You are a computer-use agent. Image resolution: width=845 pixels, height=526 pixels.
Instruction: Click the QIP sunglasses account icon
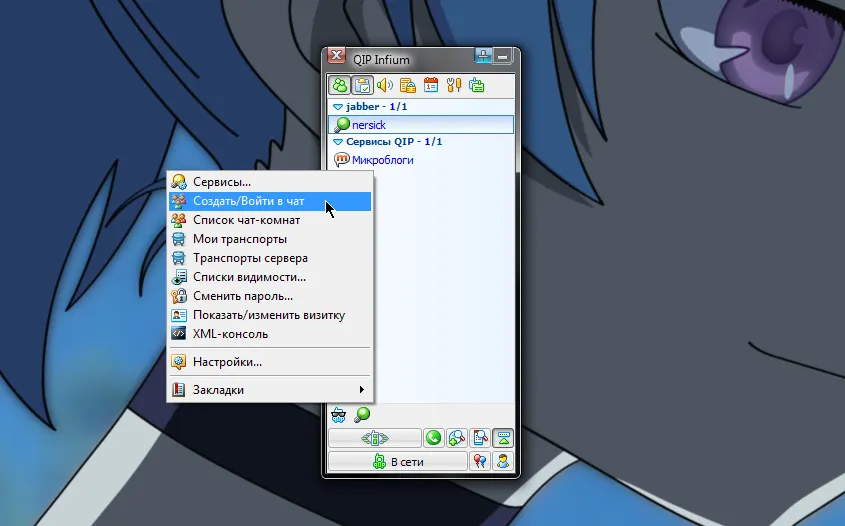tap(339, 414)
